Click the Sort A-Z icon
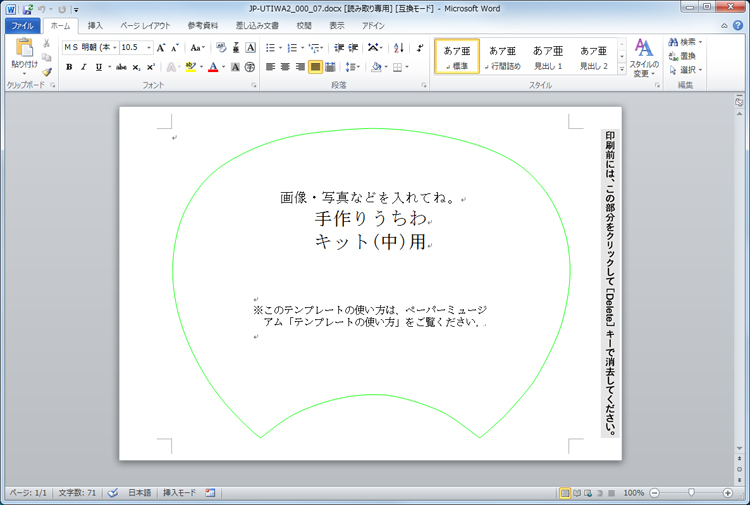The width and height of the screenshot is (750, 505). click(398, 47)
